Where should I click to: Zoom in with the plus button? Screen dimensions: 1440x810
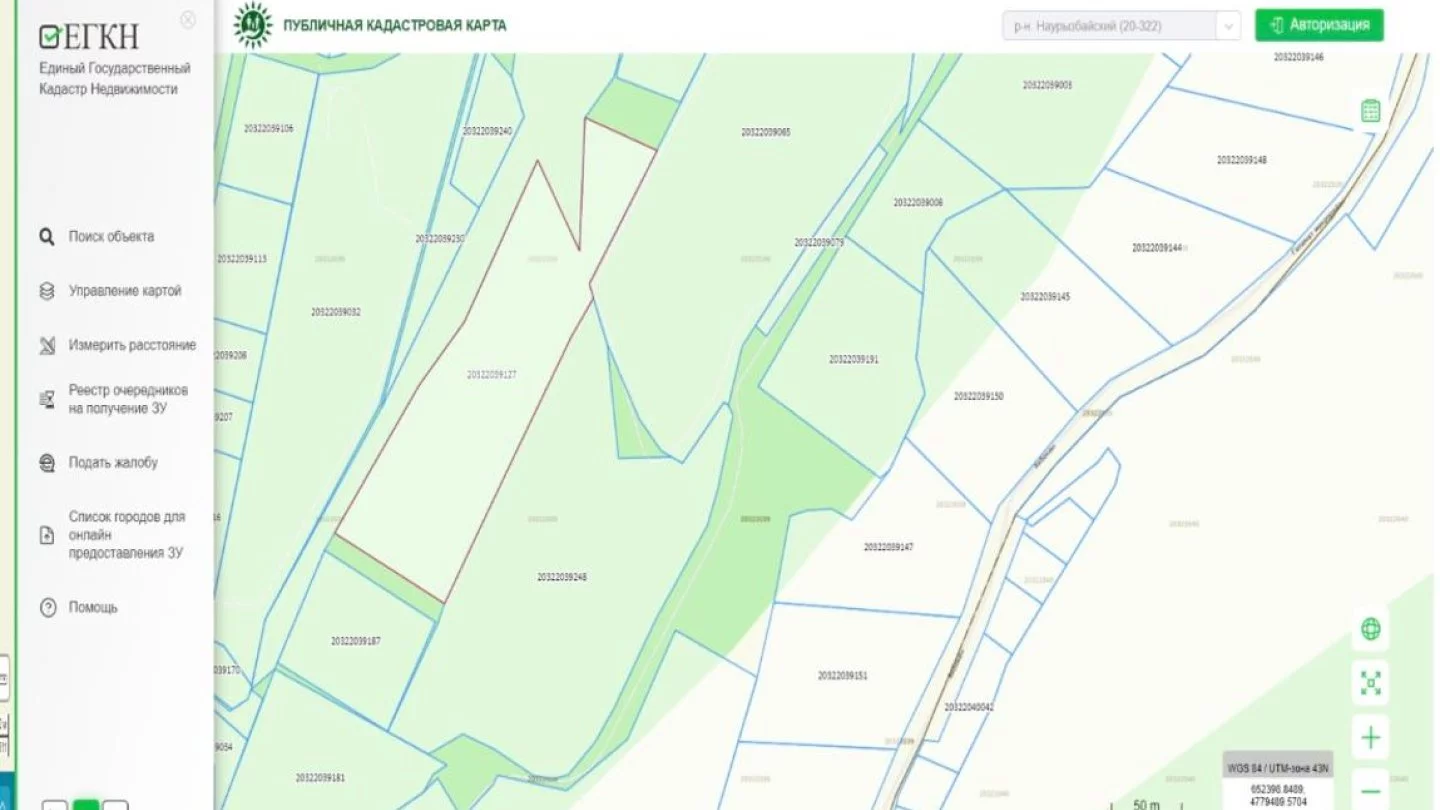[1370, 738]
